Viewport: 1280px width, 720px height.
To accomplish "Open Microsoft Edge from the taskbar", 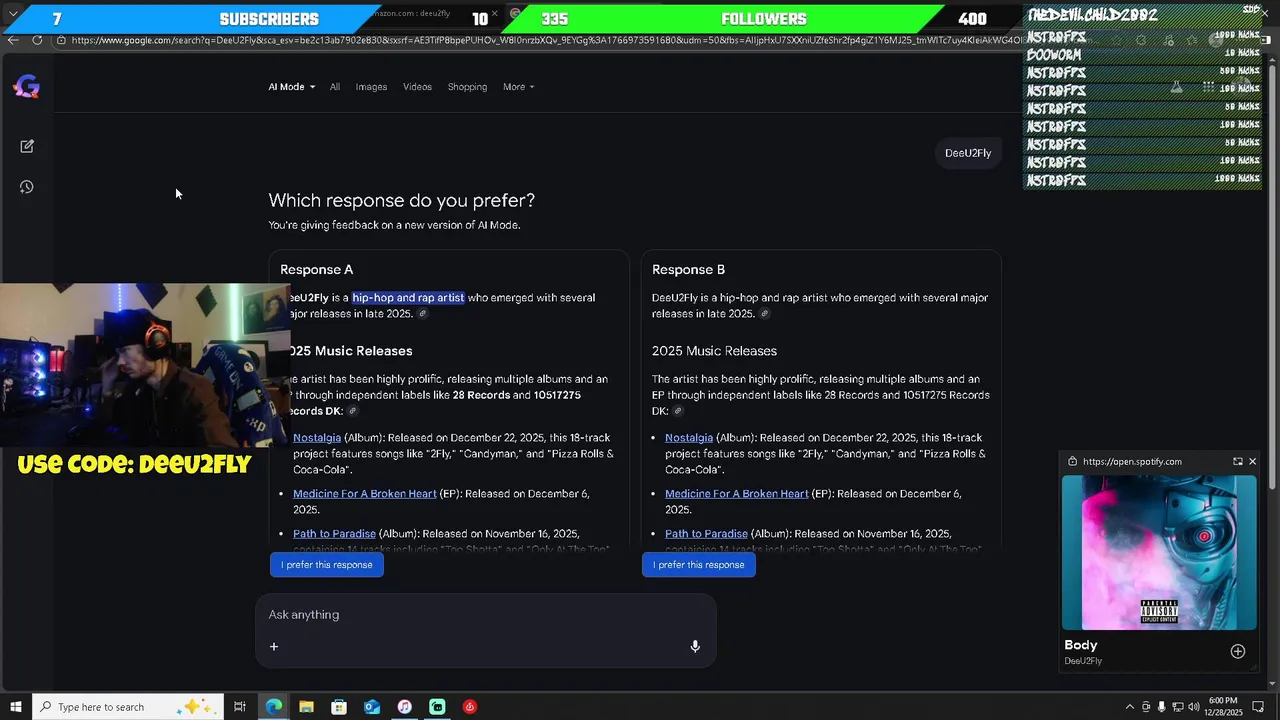I will pyautogui.click(x=274, y=707).
